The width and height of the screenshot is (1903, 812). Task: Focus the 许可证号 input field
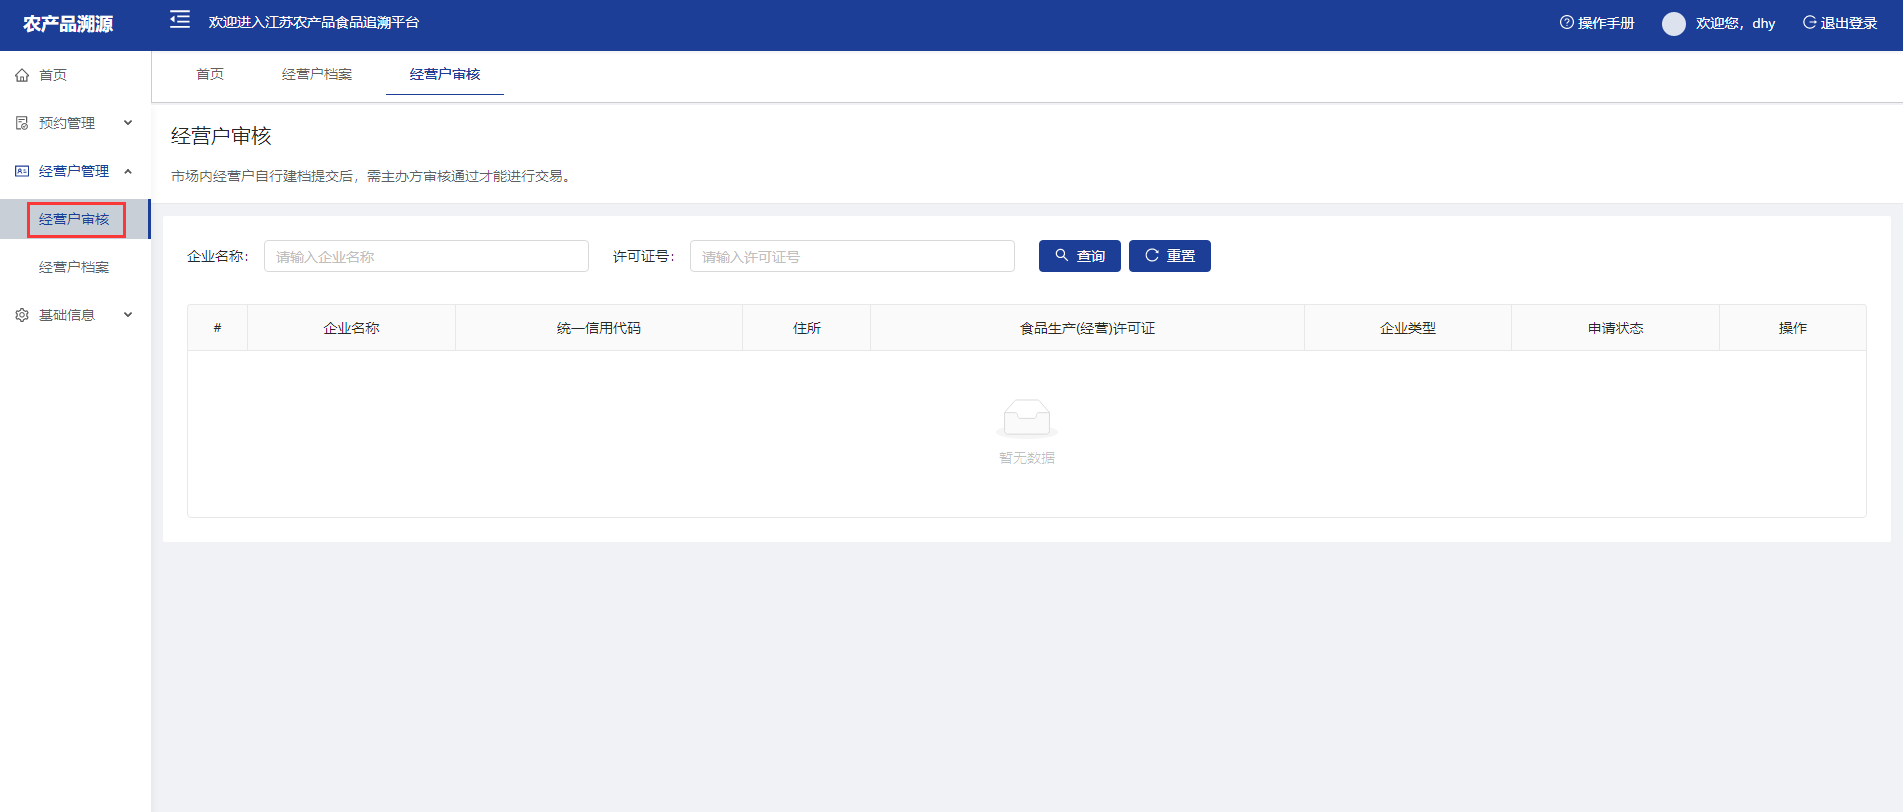point(852,257)
